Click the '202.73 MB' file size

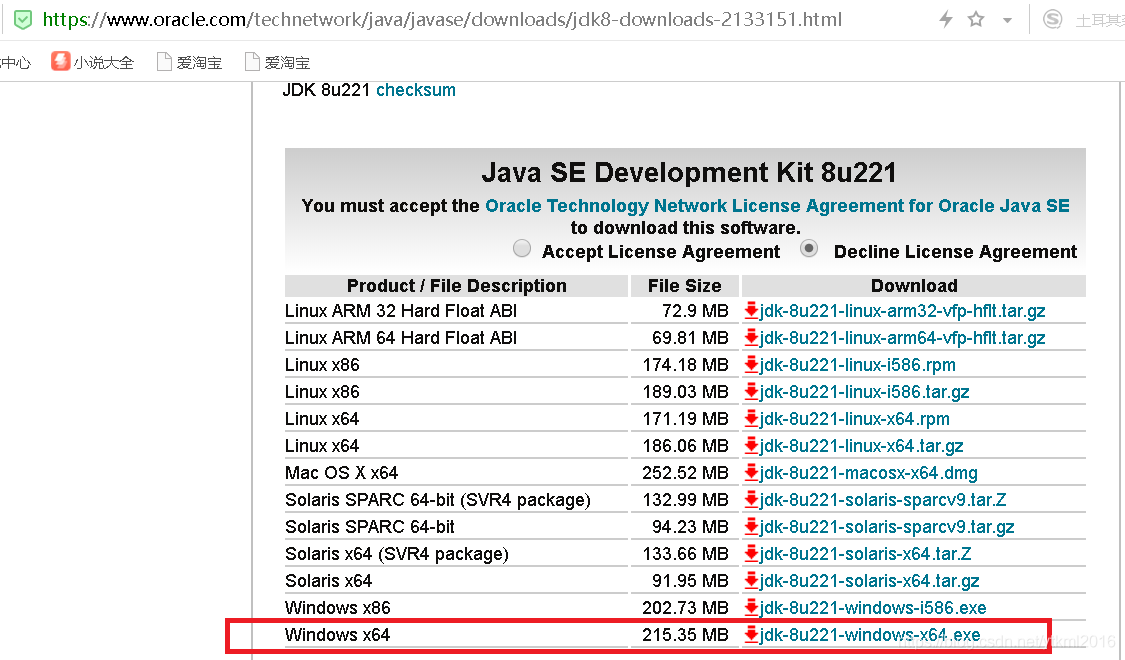click(x=685, y=608)
